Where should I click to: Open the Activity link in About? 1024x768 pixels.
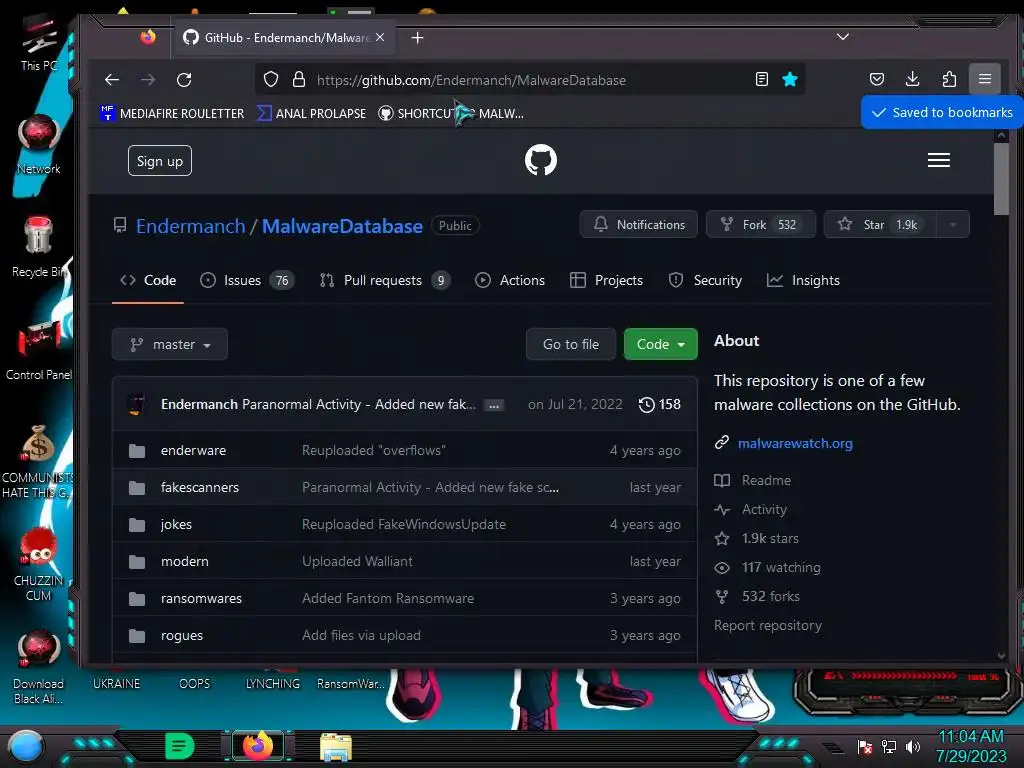(764, 509)
